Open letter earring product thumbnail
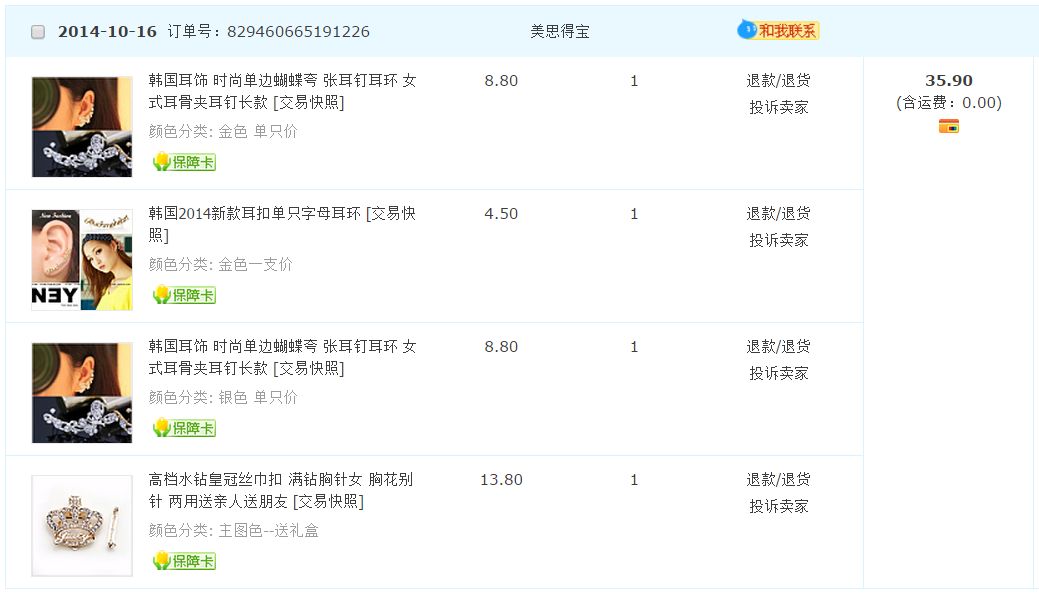Image resolution: width=1039 pixels, height=595 pixels. (x=82, y=260)
